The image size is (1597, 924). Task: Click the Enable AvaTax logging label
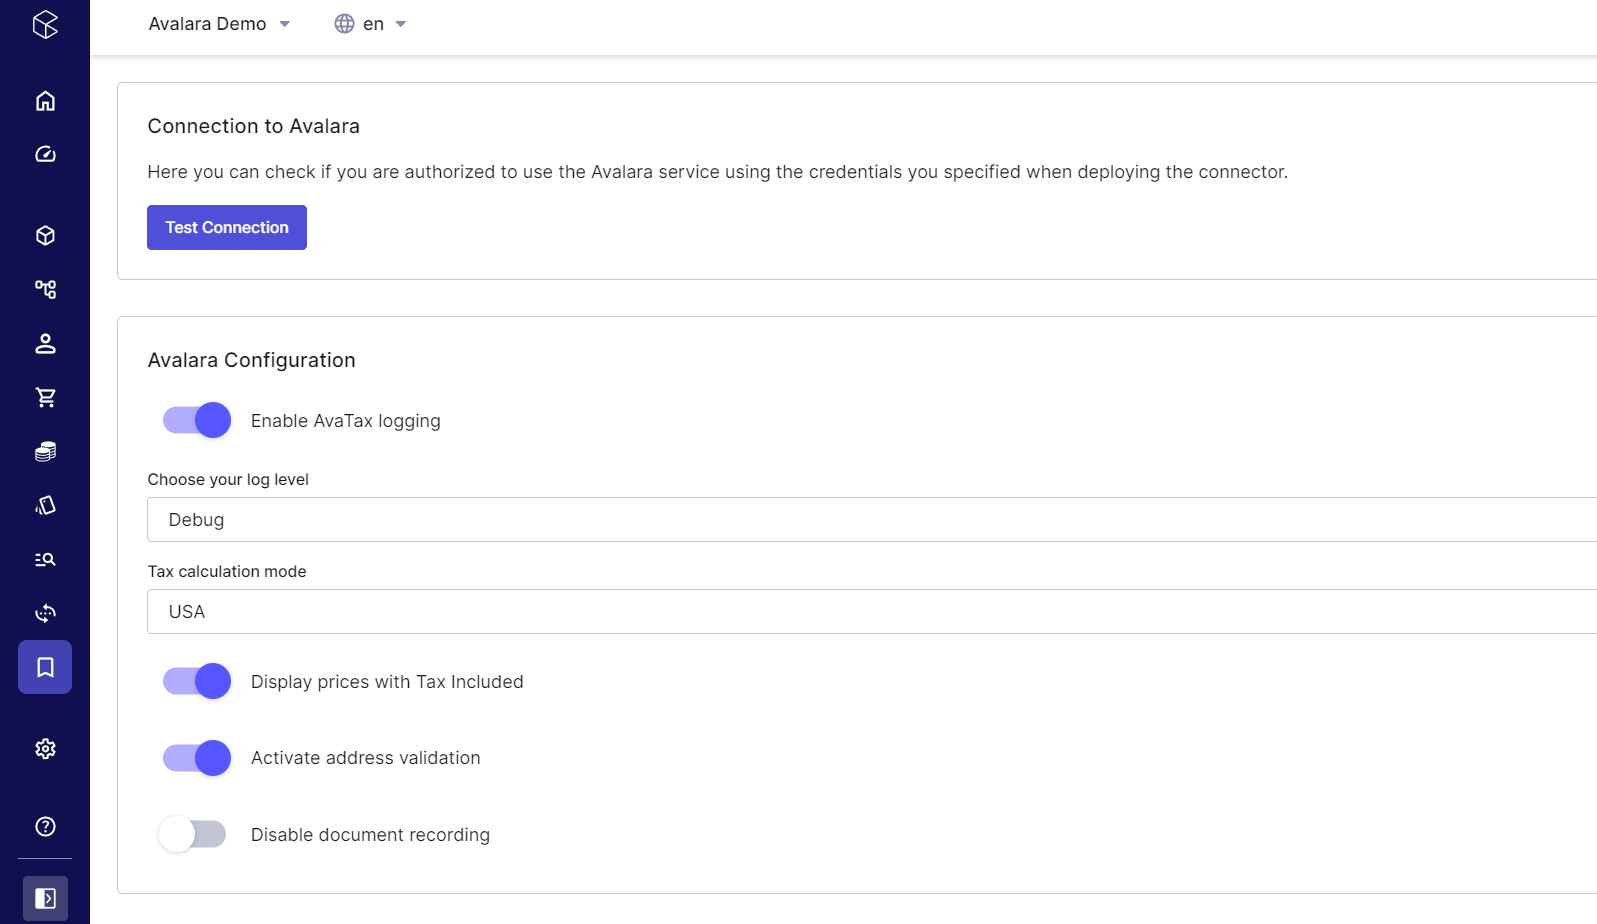coord(346,421)
